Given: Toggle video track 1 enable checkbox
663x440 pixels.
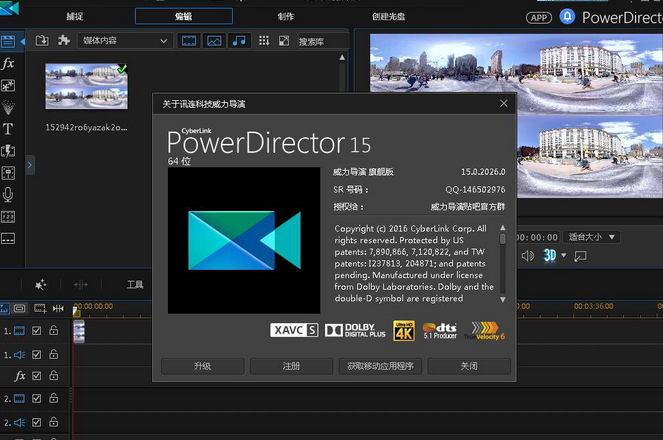Looking at the screenshot, I should coord(37,331).
